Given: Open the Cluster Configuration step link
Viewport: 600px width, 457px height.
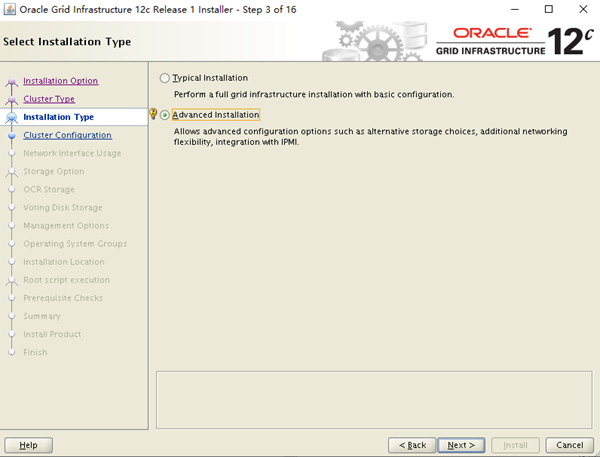Looking at the screenshot, I should pos(67,135).
